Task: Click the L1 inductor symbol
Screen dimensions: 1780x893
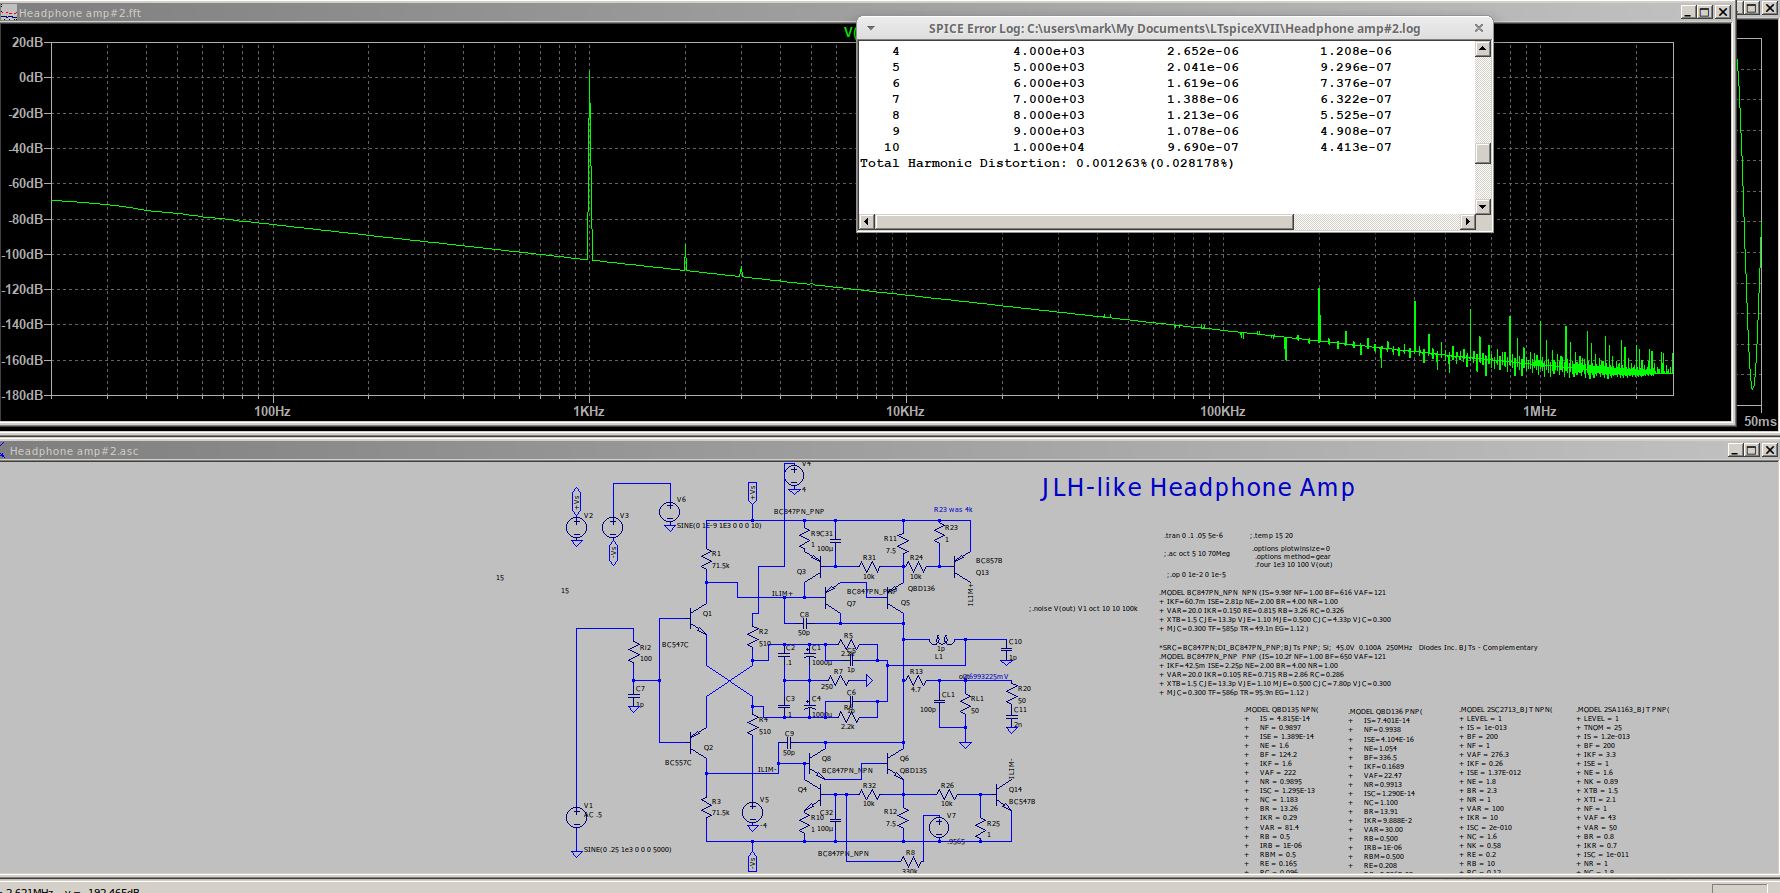Action: (941, 641)
